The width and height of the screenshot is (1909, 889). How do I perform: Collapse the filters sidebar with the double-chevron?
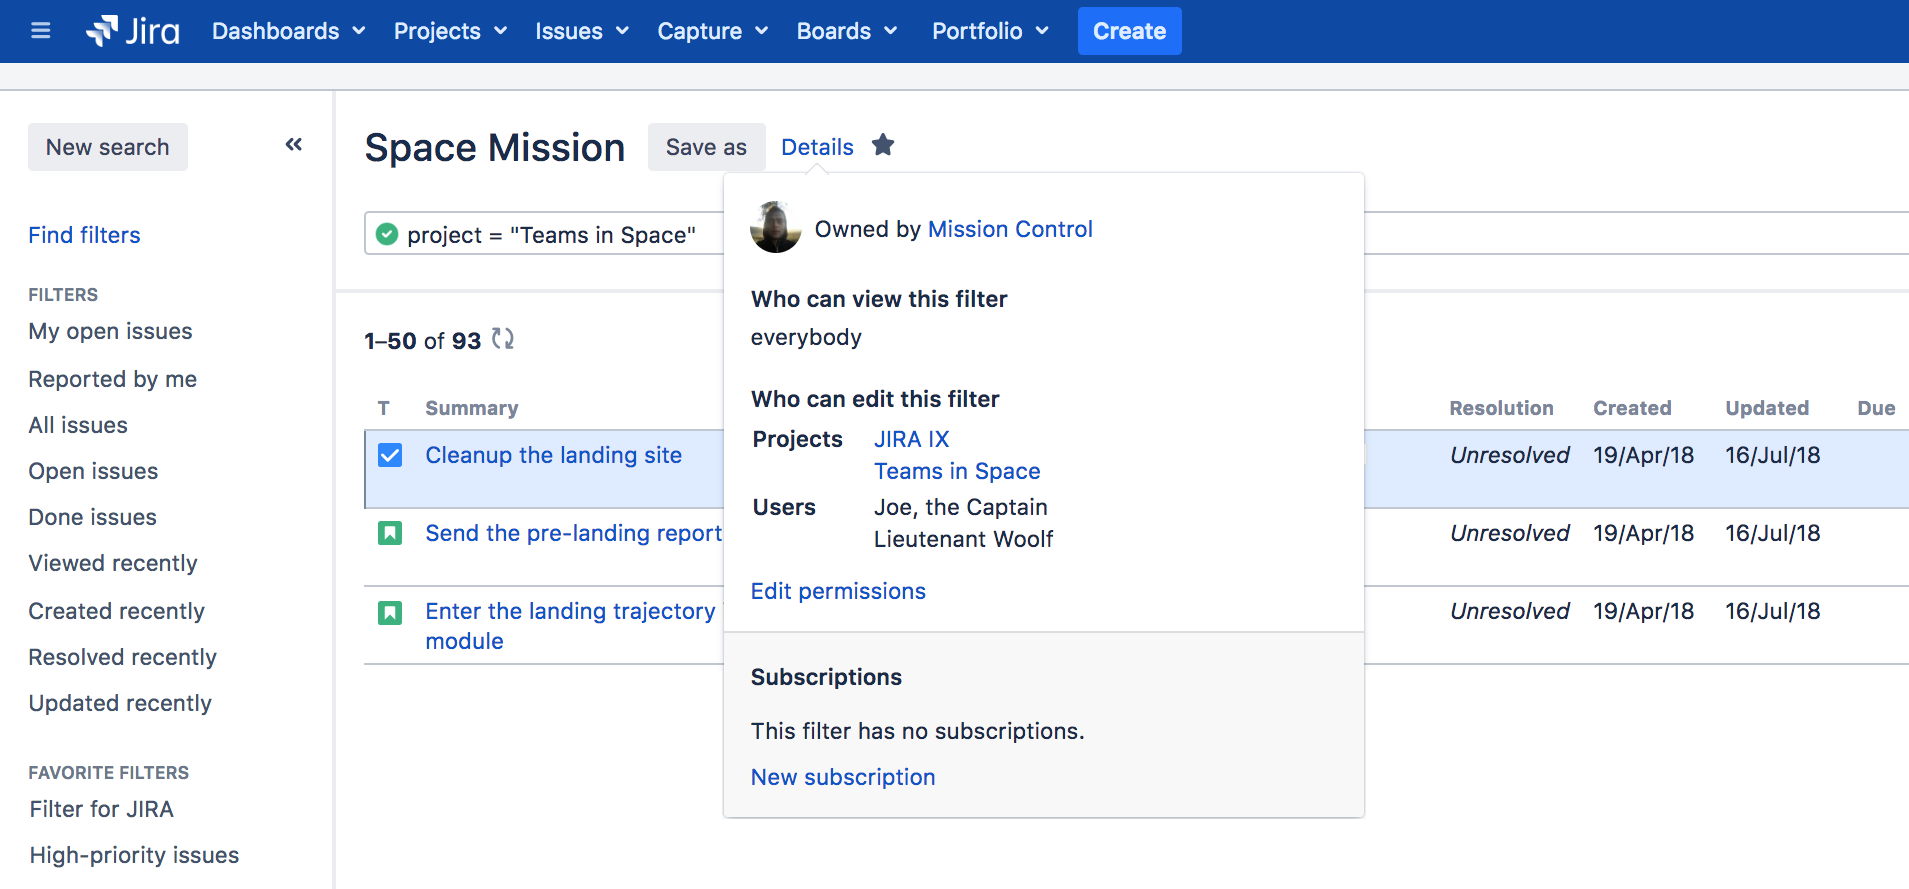click(294, 145)
